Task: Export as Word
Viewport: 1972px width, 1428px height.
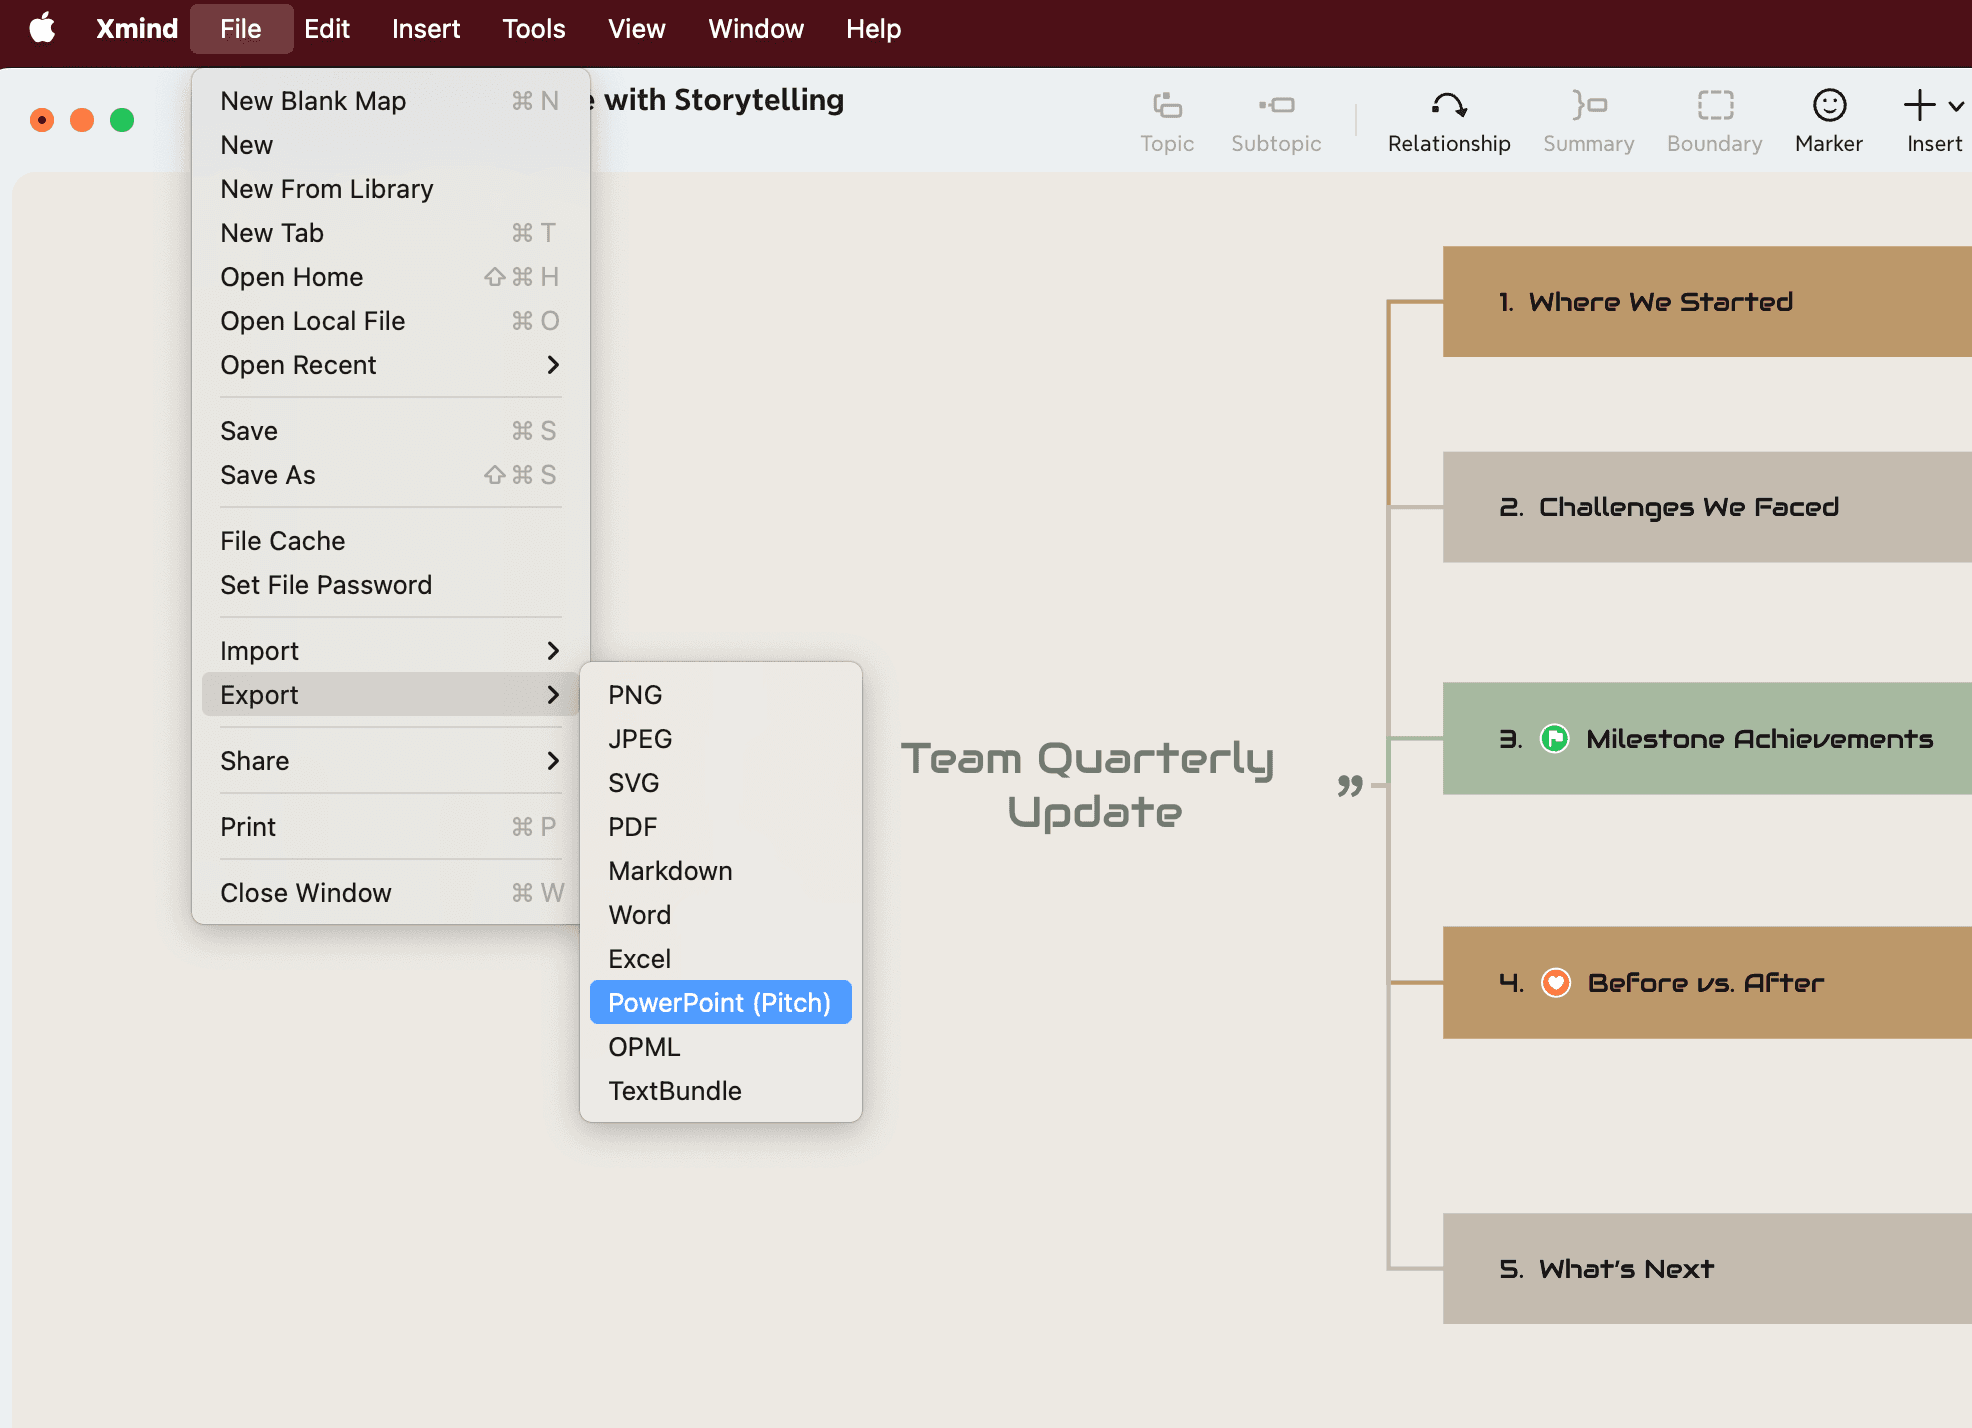Action: [x=721, y=915]
